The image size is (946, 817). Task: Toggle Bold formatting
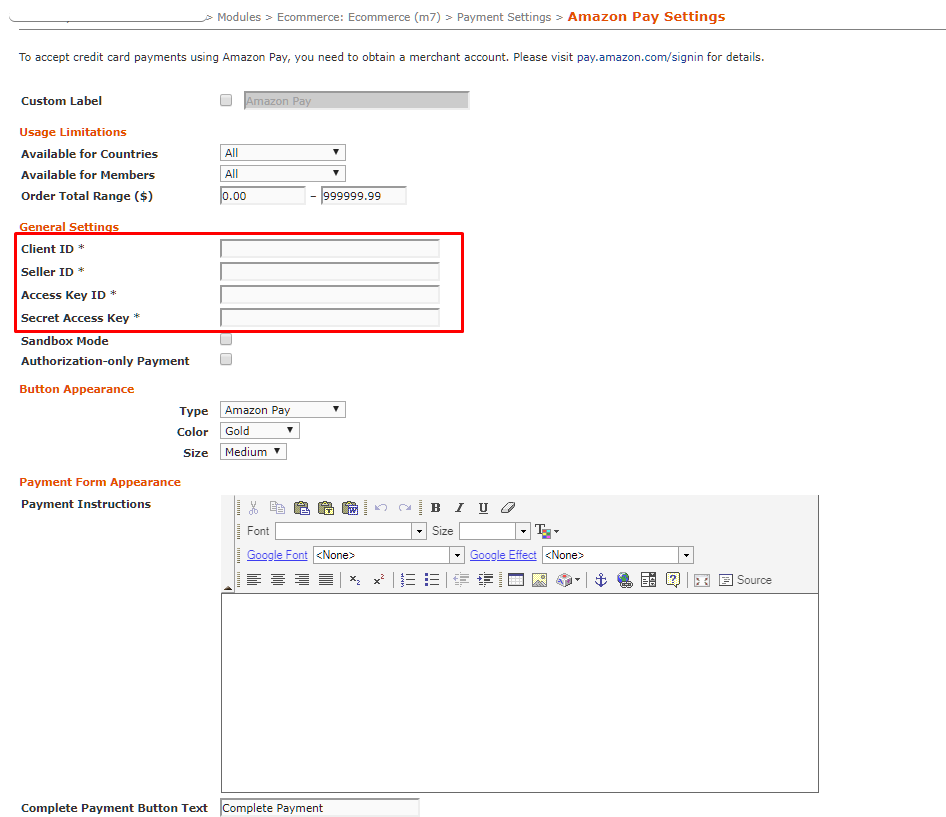(x=436, y=508)
